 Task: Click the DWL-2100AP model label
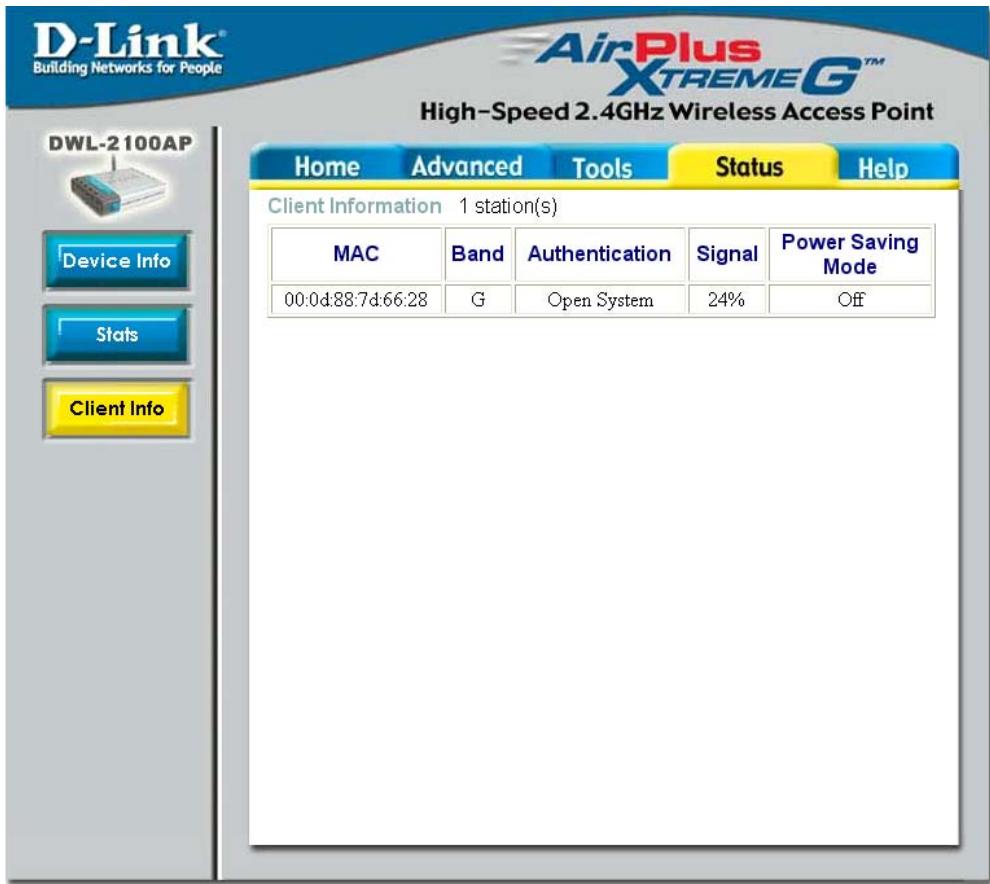click(x=121, y=143)
